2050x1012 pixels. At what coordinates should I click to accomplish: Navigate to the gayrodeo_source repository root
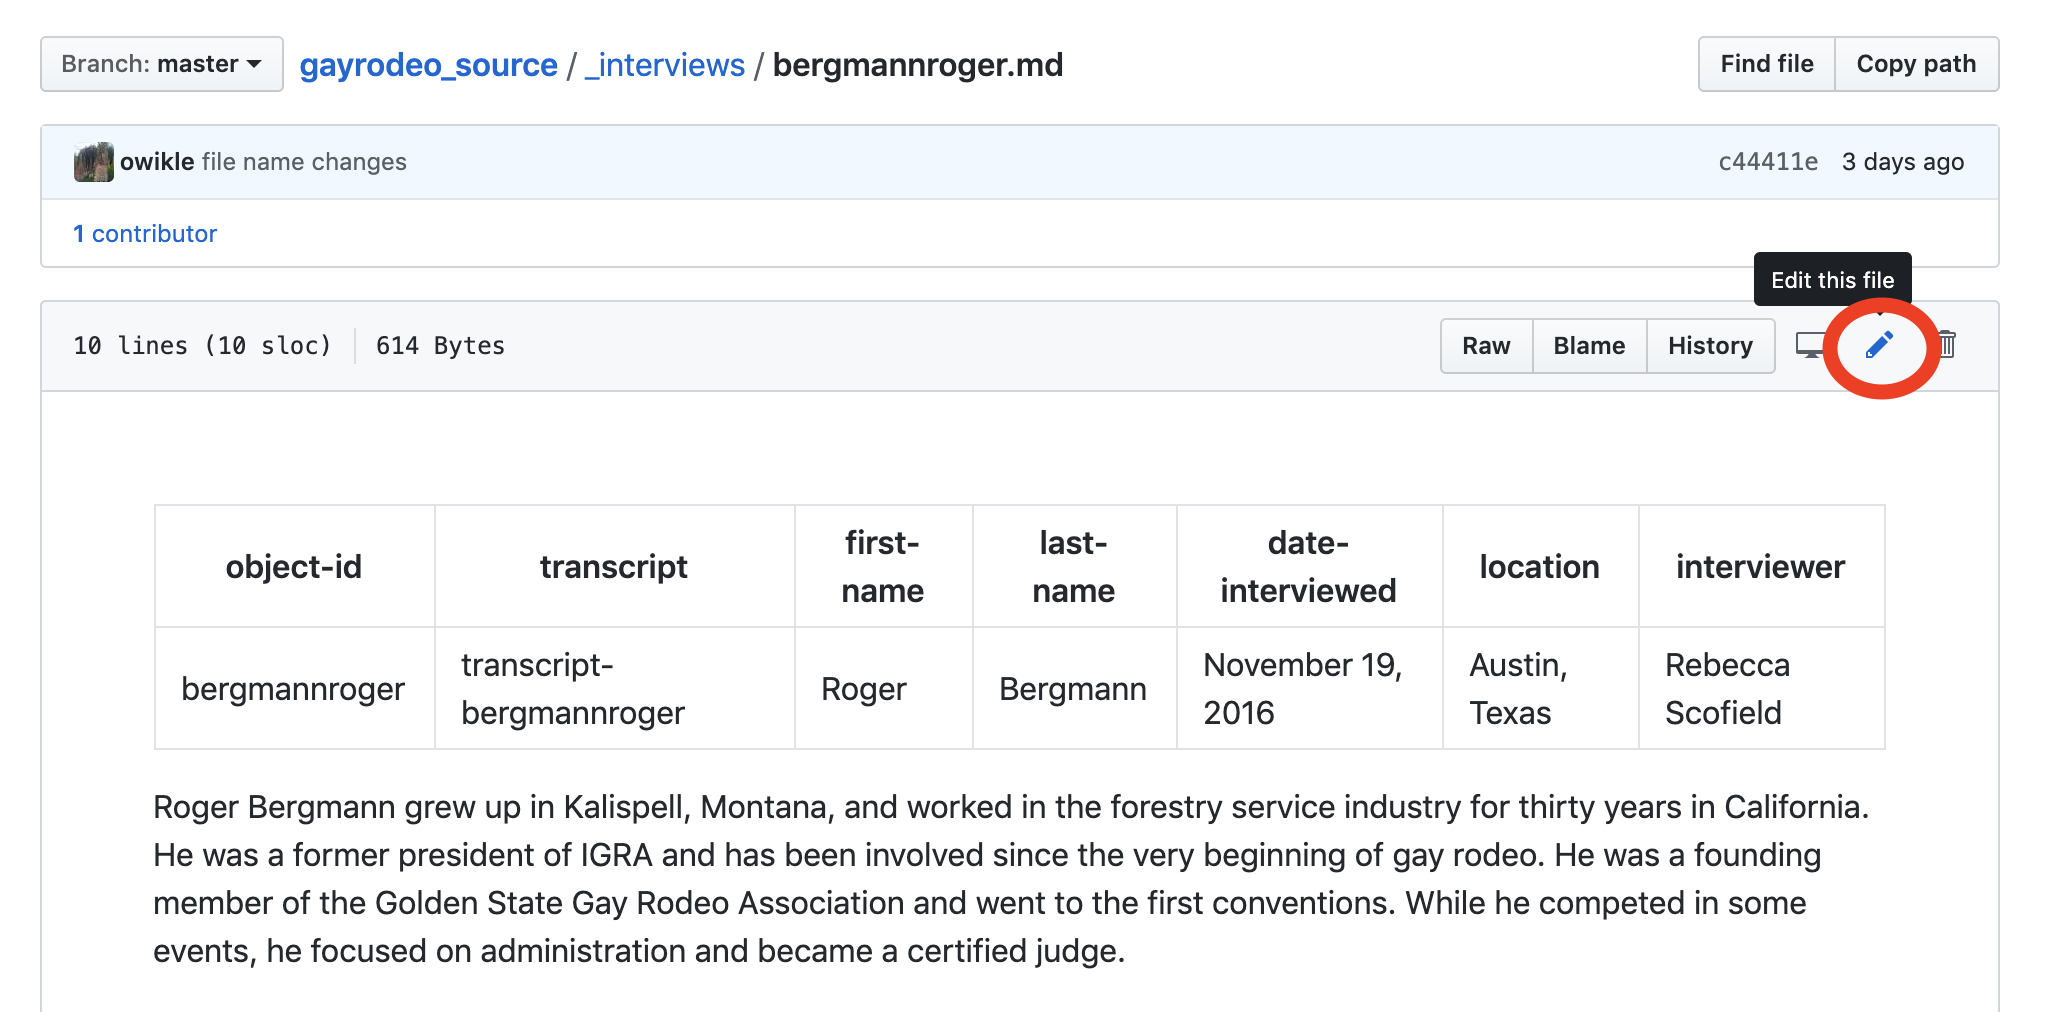[428, 64]
